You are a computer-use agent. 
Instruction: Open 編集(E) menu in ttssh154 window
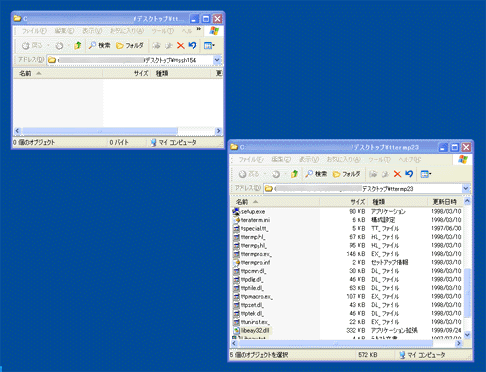click(64, 31)
